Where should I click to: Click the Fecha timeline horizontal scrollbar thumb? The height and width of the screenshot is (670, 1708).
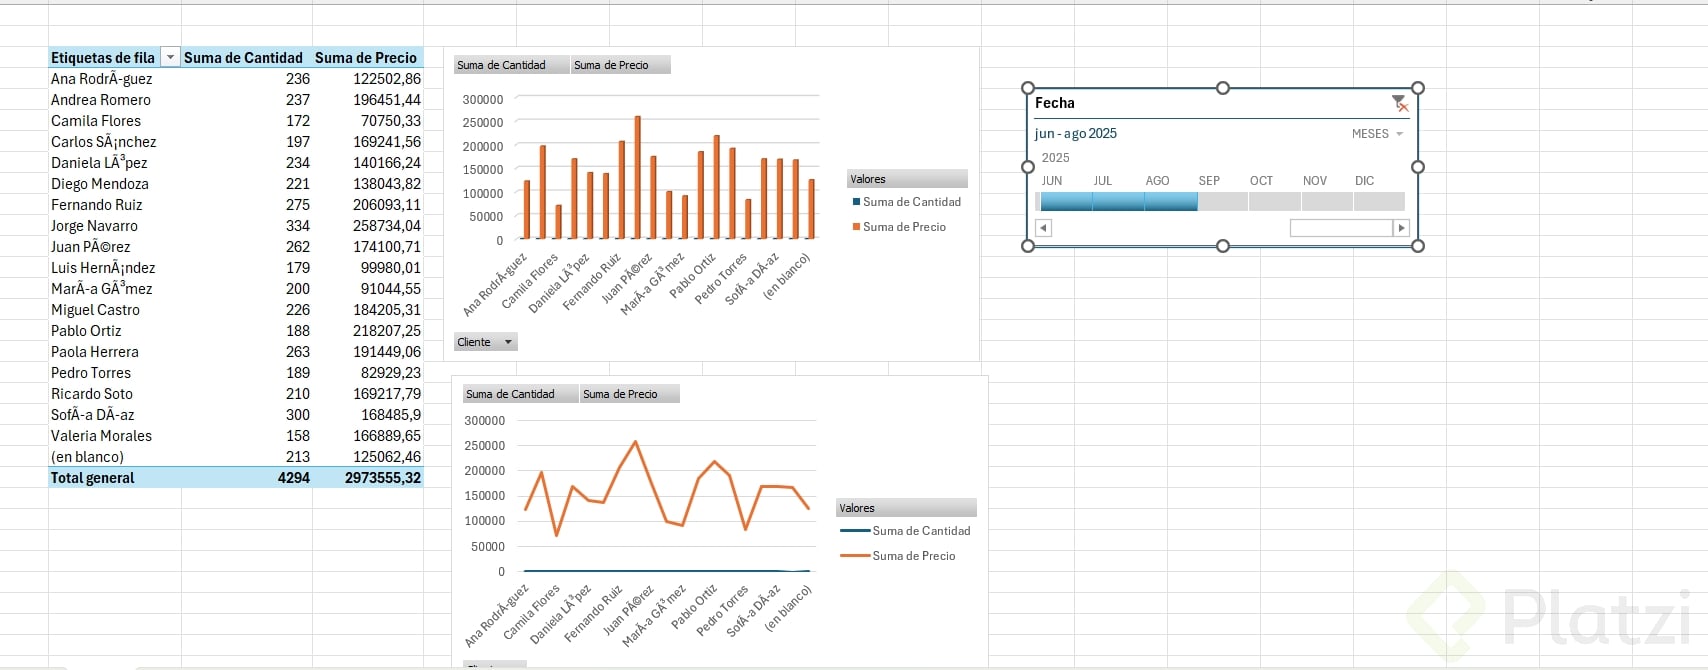(1341, 228)
